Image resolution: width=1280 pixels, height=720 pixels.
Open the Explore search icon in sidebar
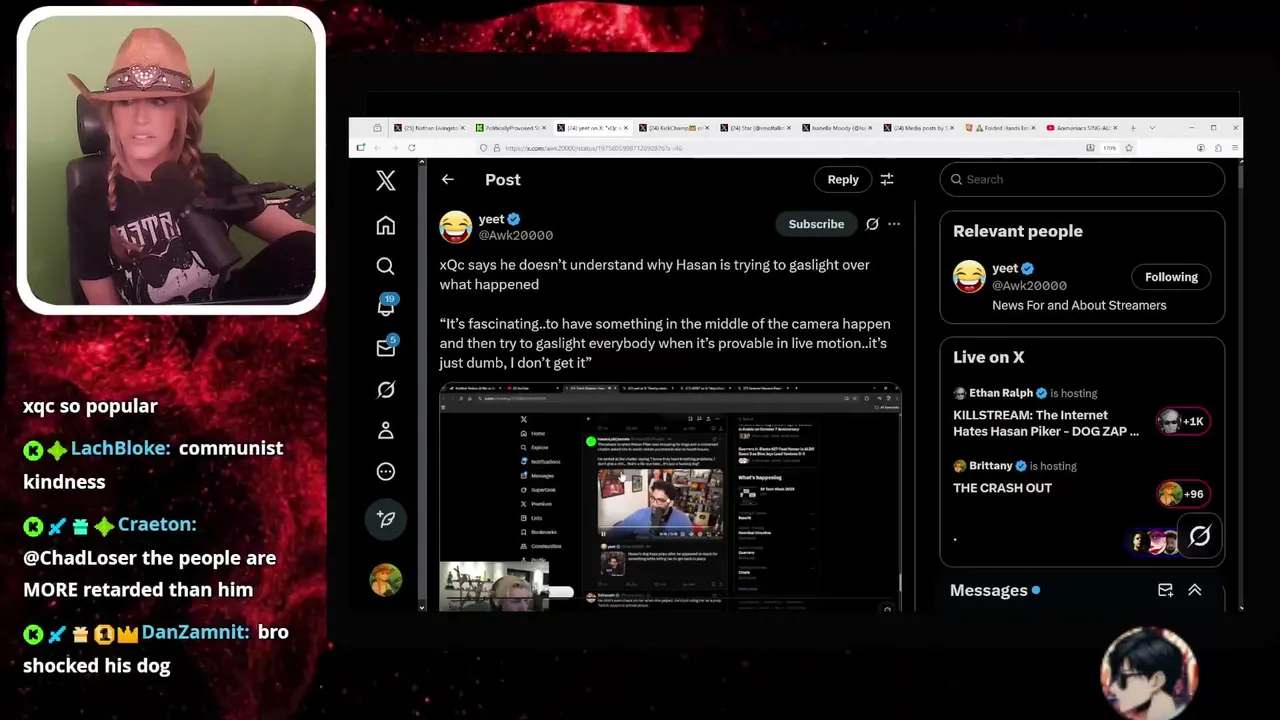(385, 266)
